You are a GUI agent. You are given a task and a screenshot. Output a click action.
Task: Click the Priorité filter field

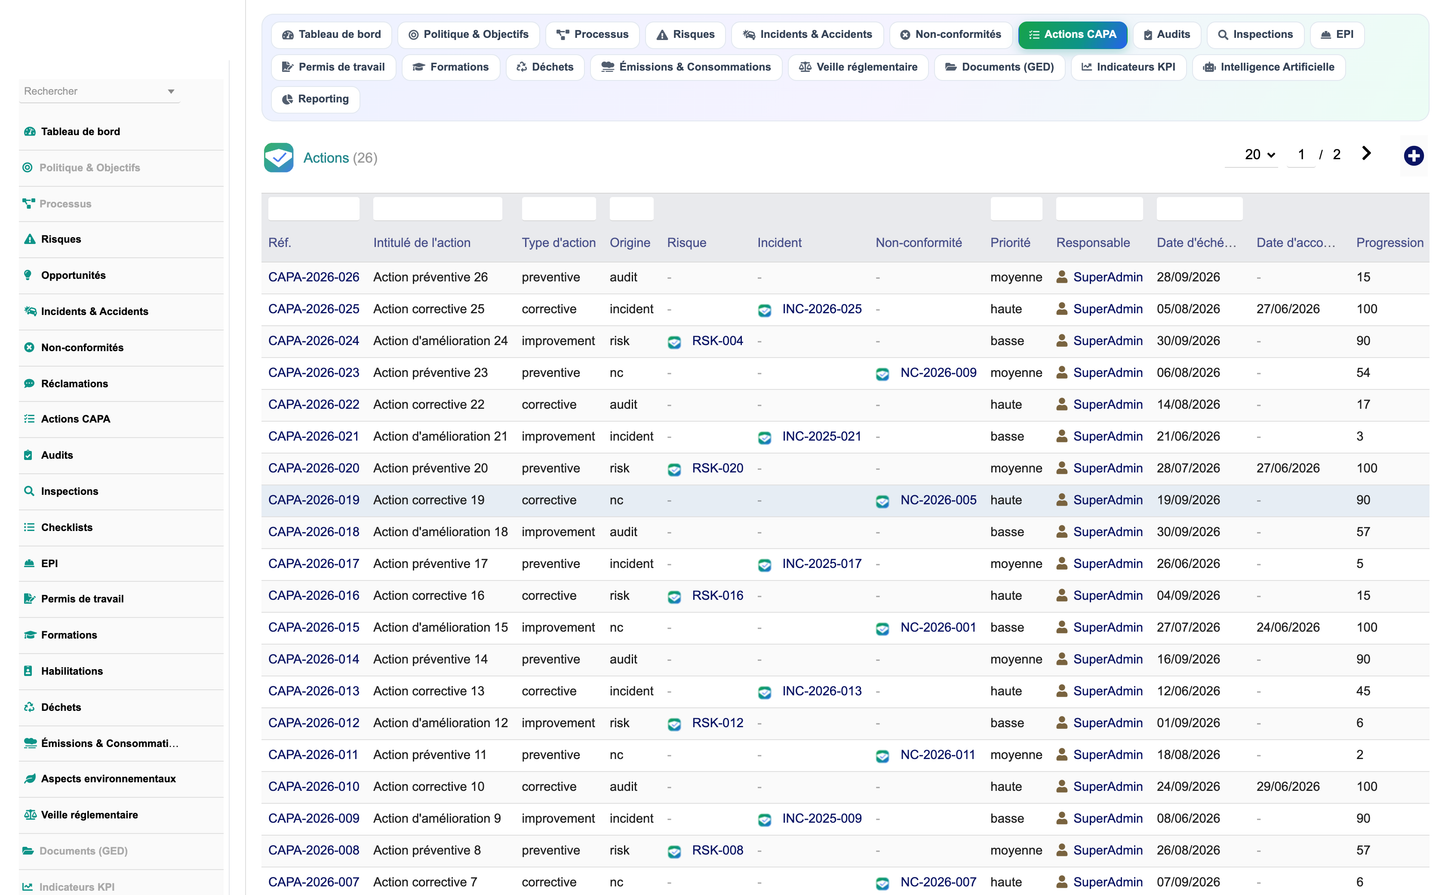tap(1017, 208)
